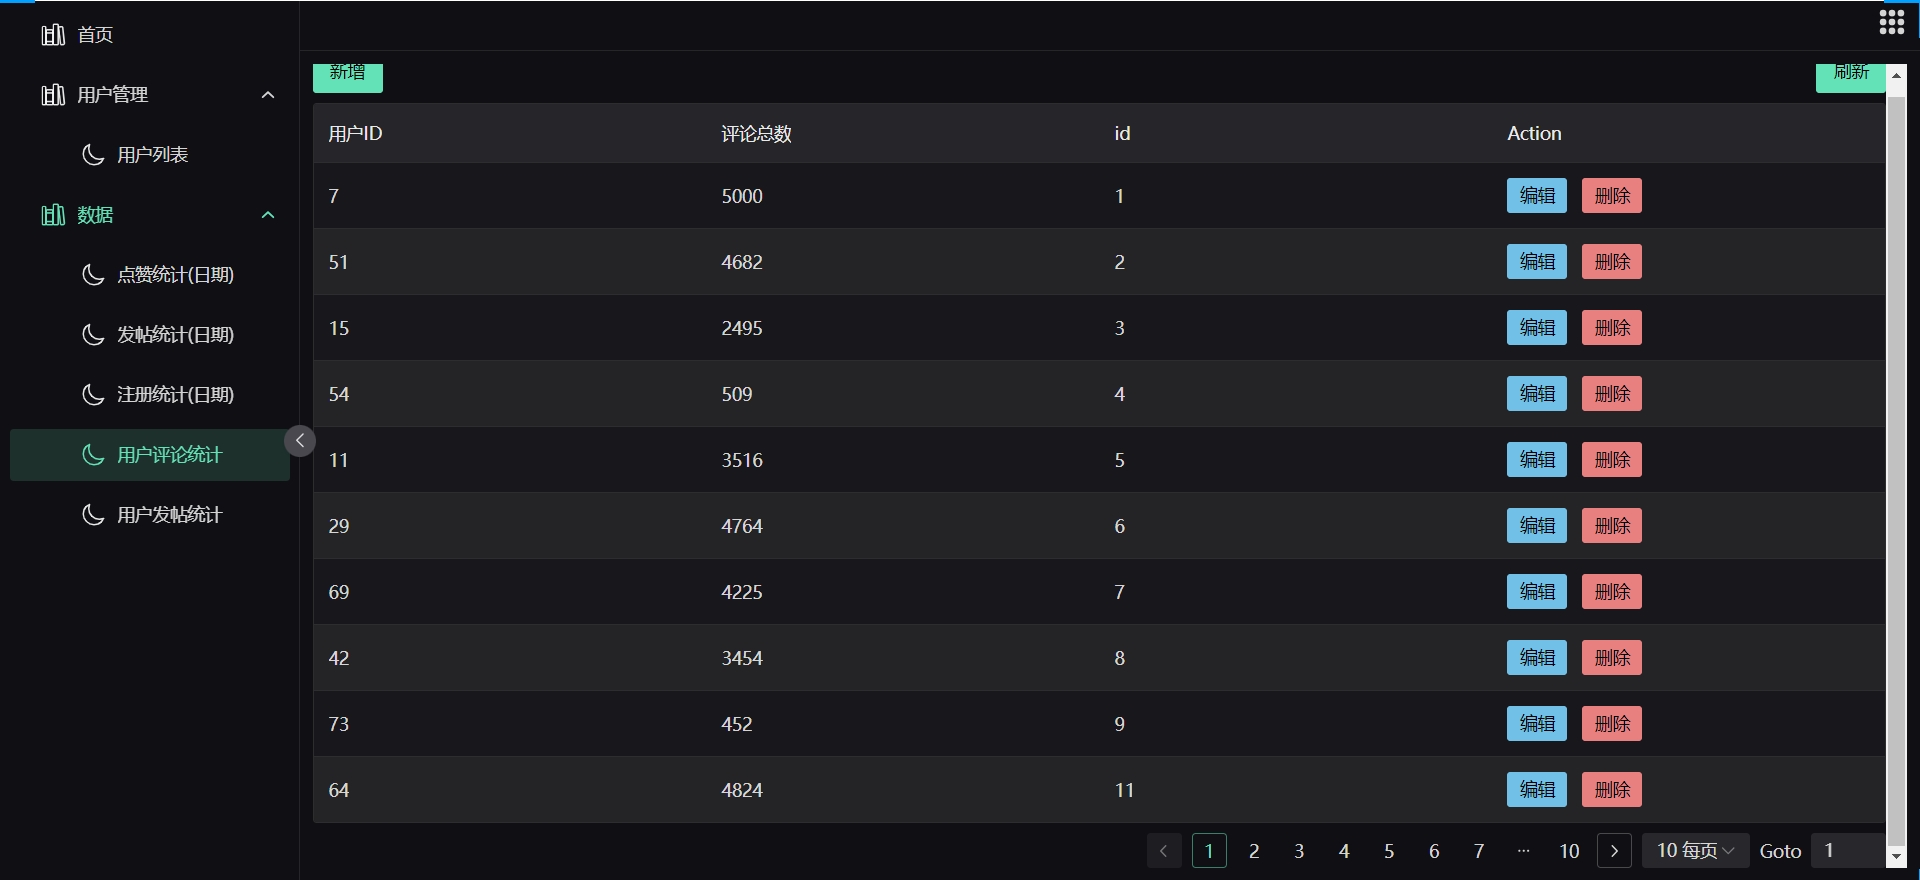Image resolution: width=1920 pixels, height=880 pixels.
Task: Collapse sidebar with the round arrow button
Action: (x=300, y=441)
